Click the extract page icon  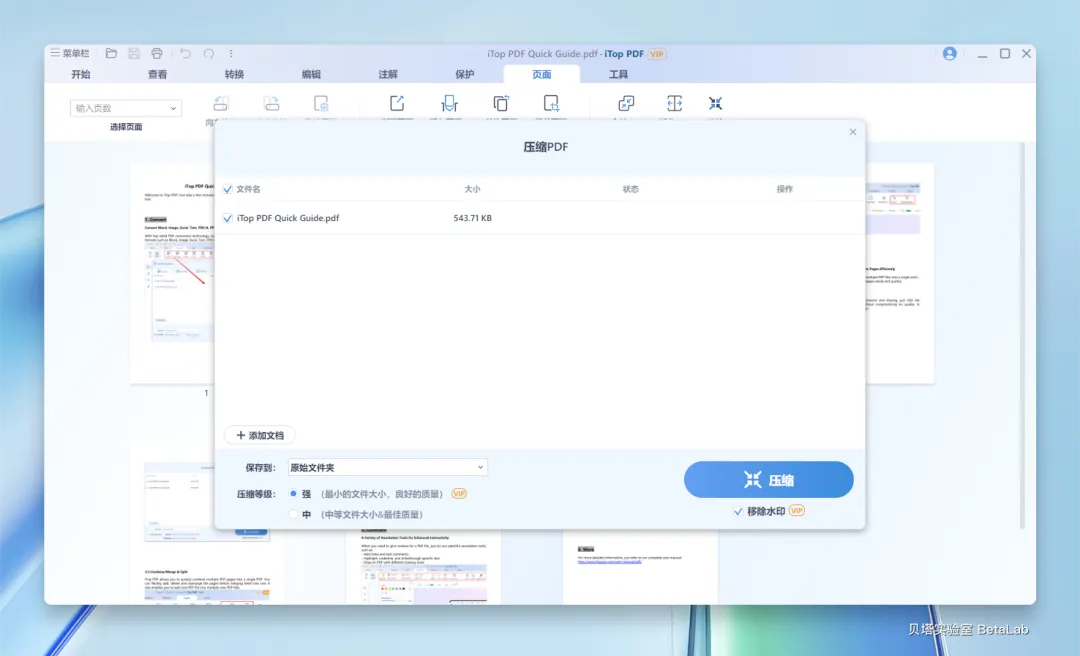pos(397,103)
